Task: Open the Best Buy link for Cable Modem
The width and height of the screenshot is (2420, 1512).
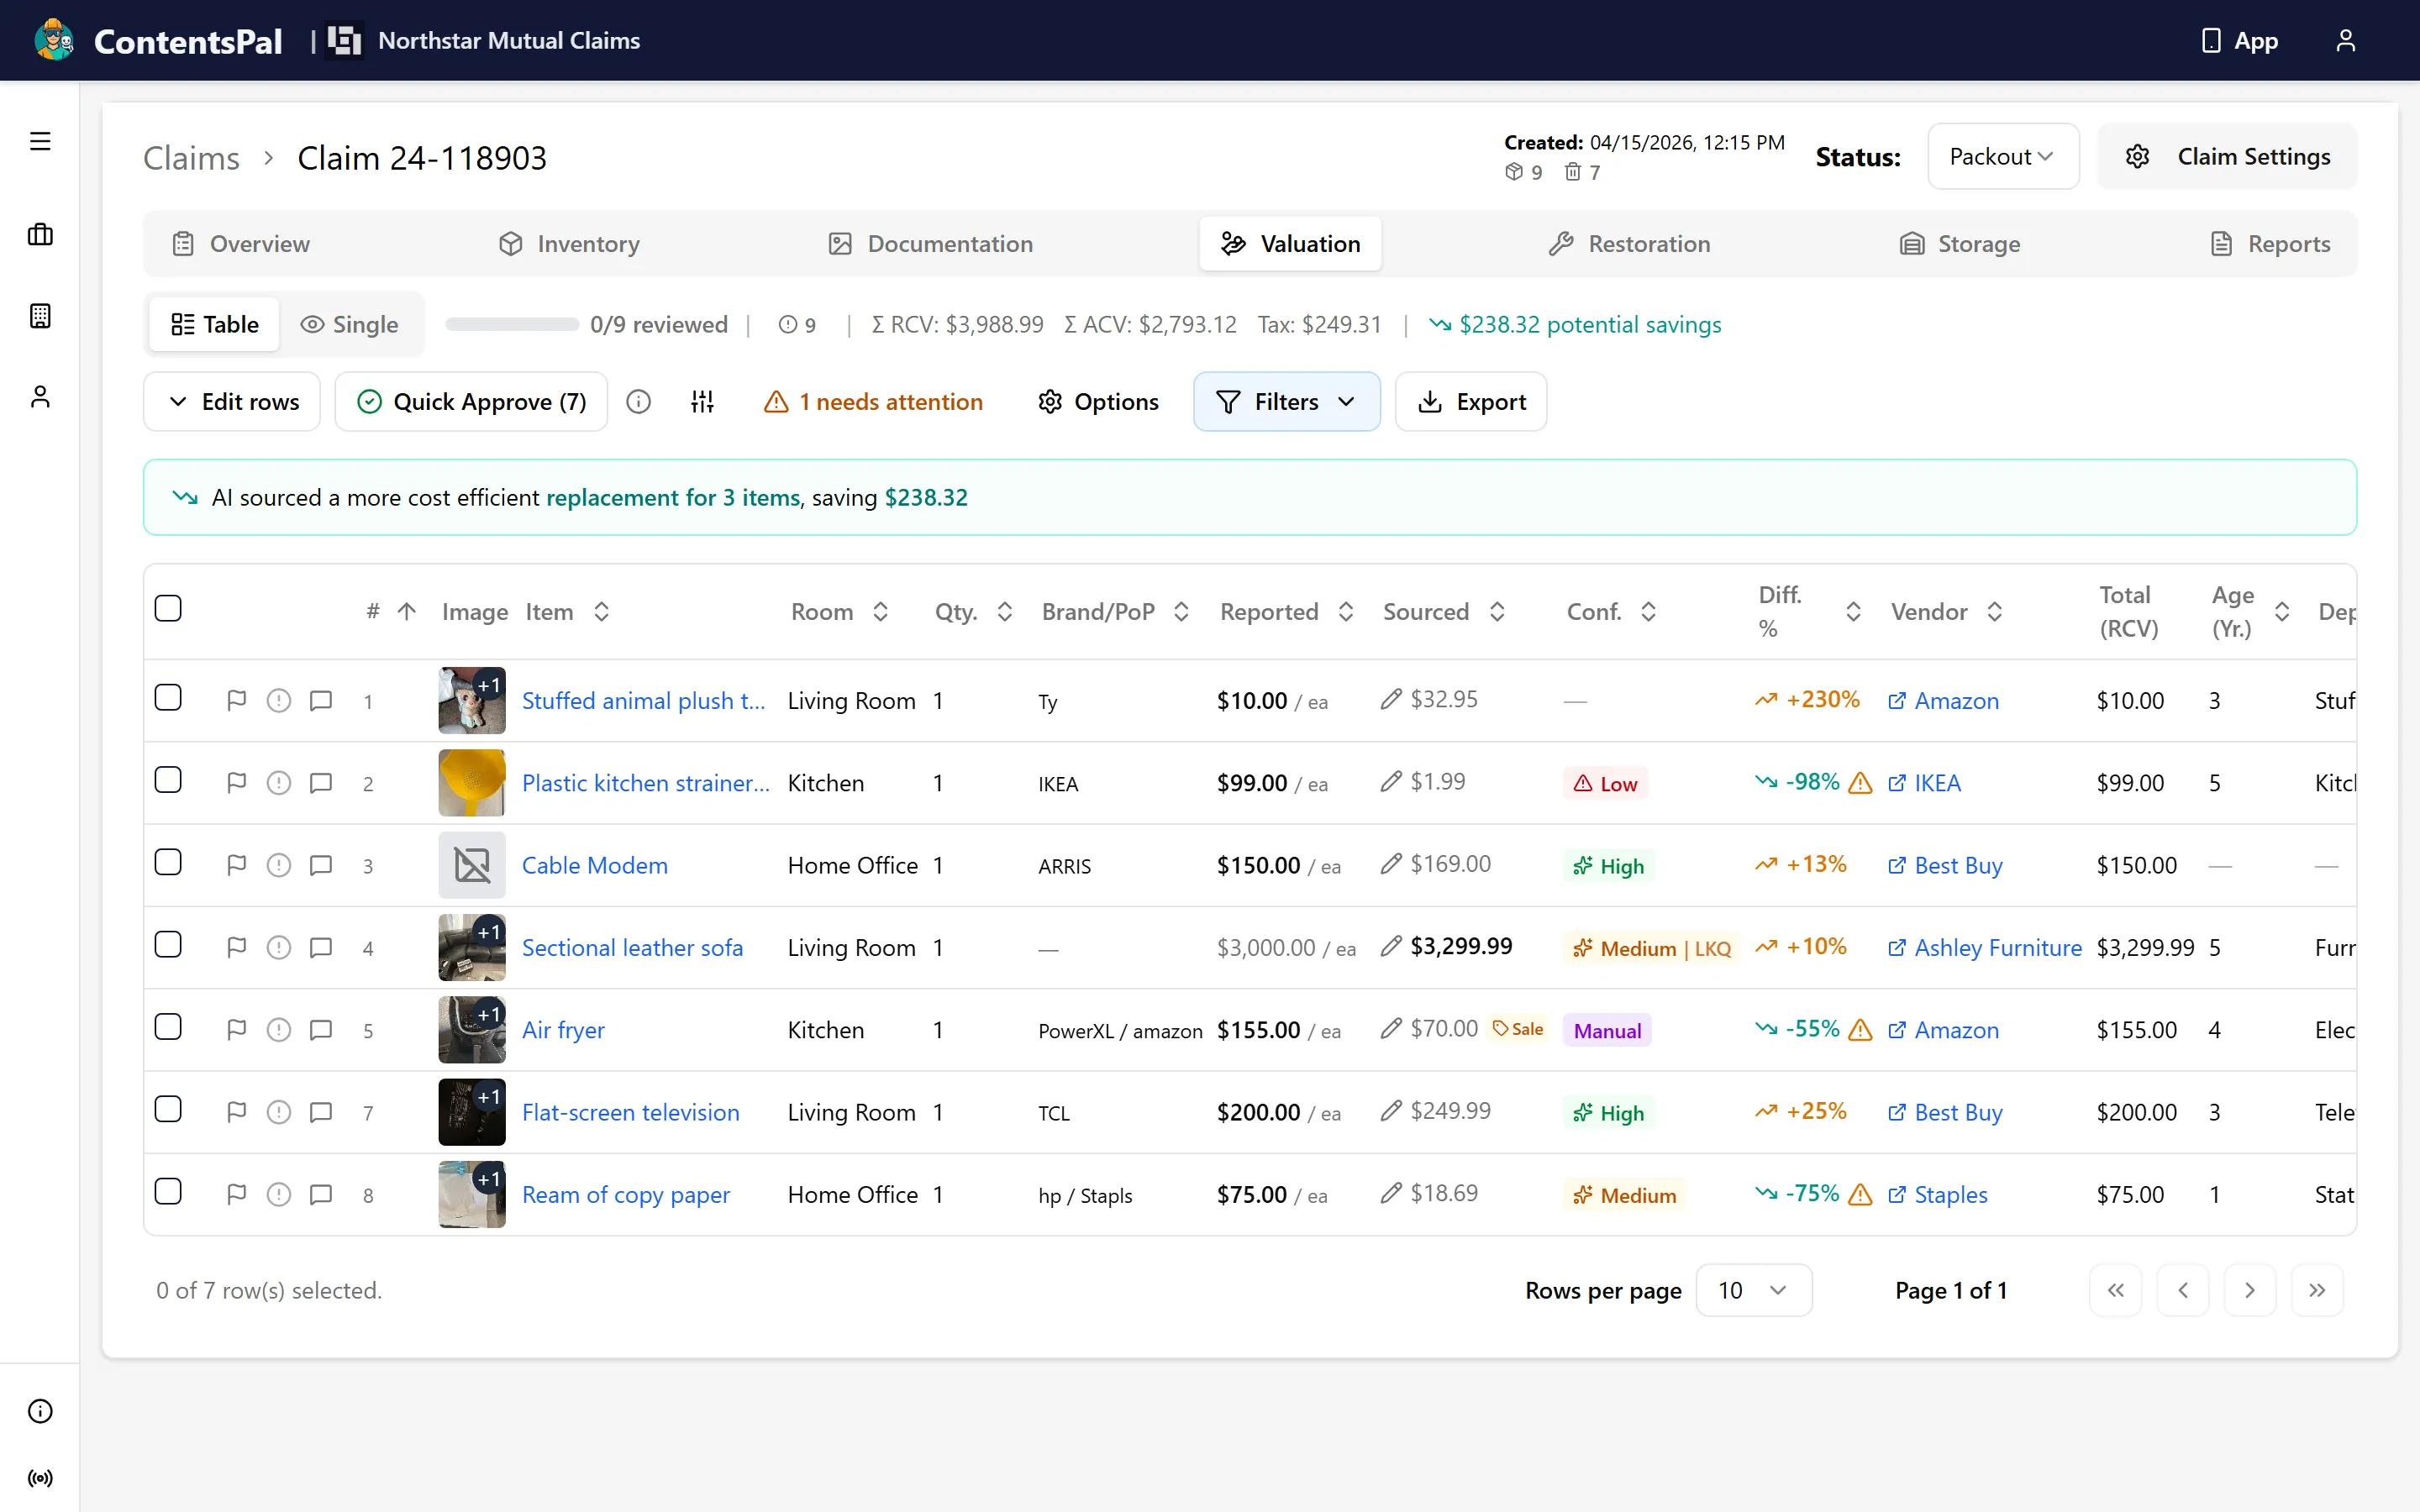Action: tap(1945, 865)
